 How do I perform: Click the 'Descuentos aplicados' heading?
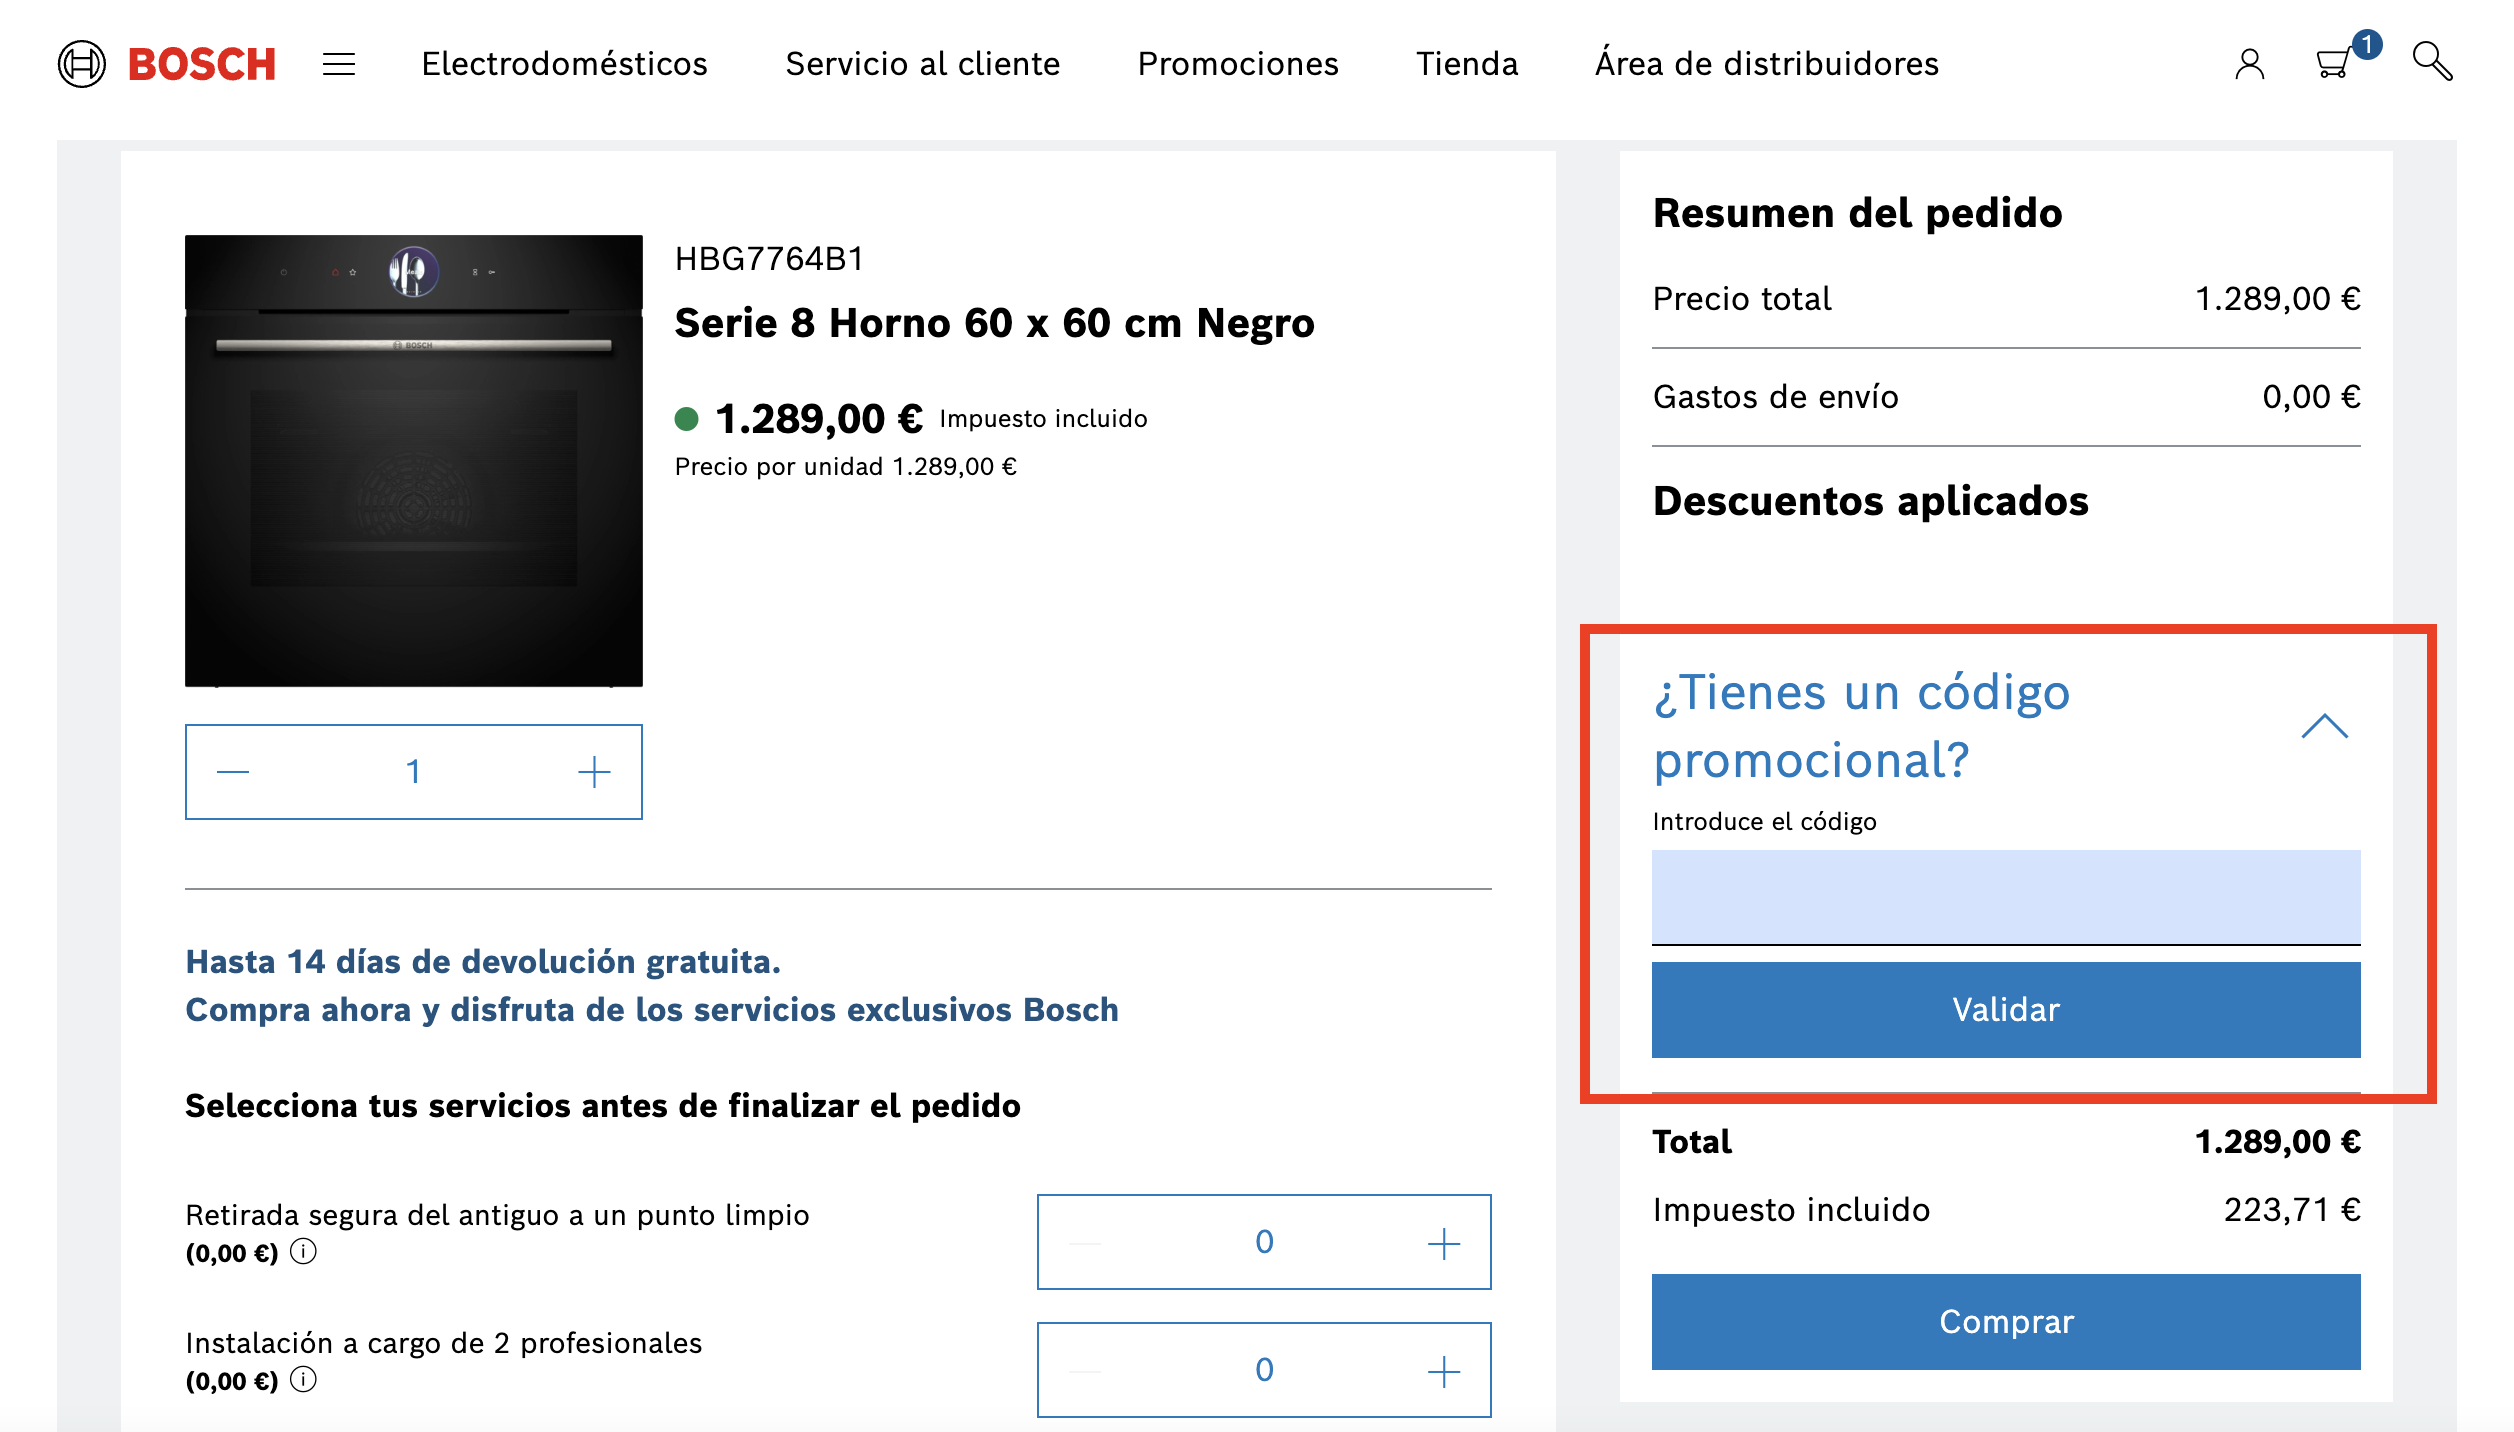[1870, 501]
